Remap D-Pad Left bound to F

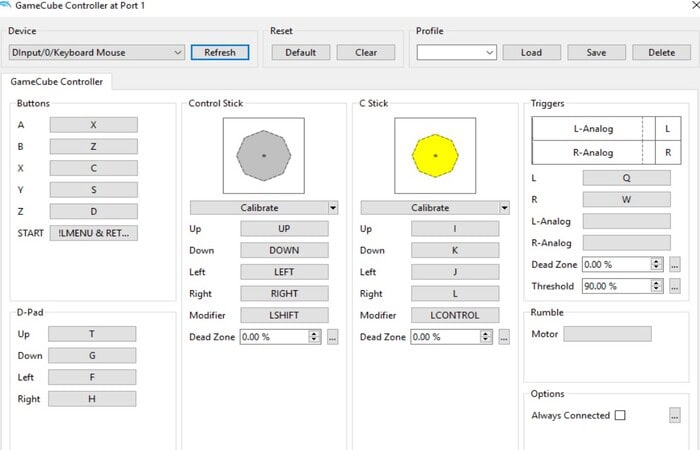pos(92,377)
